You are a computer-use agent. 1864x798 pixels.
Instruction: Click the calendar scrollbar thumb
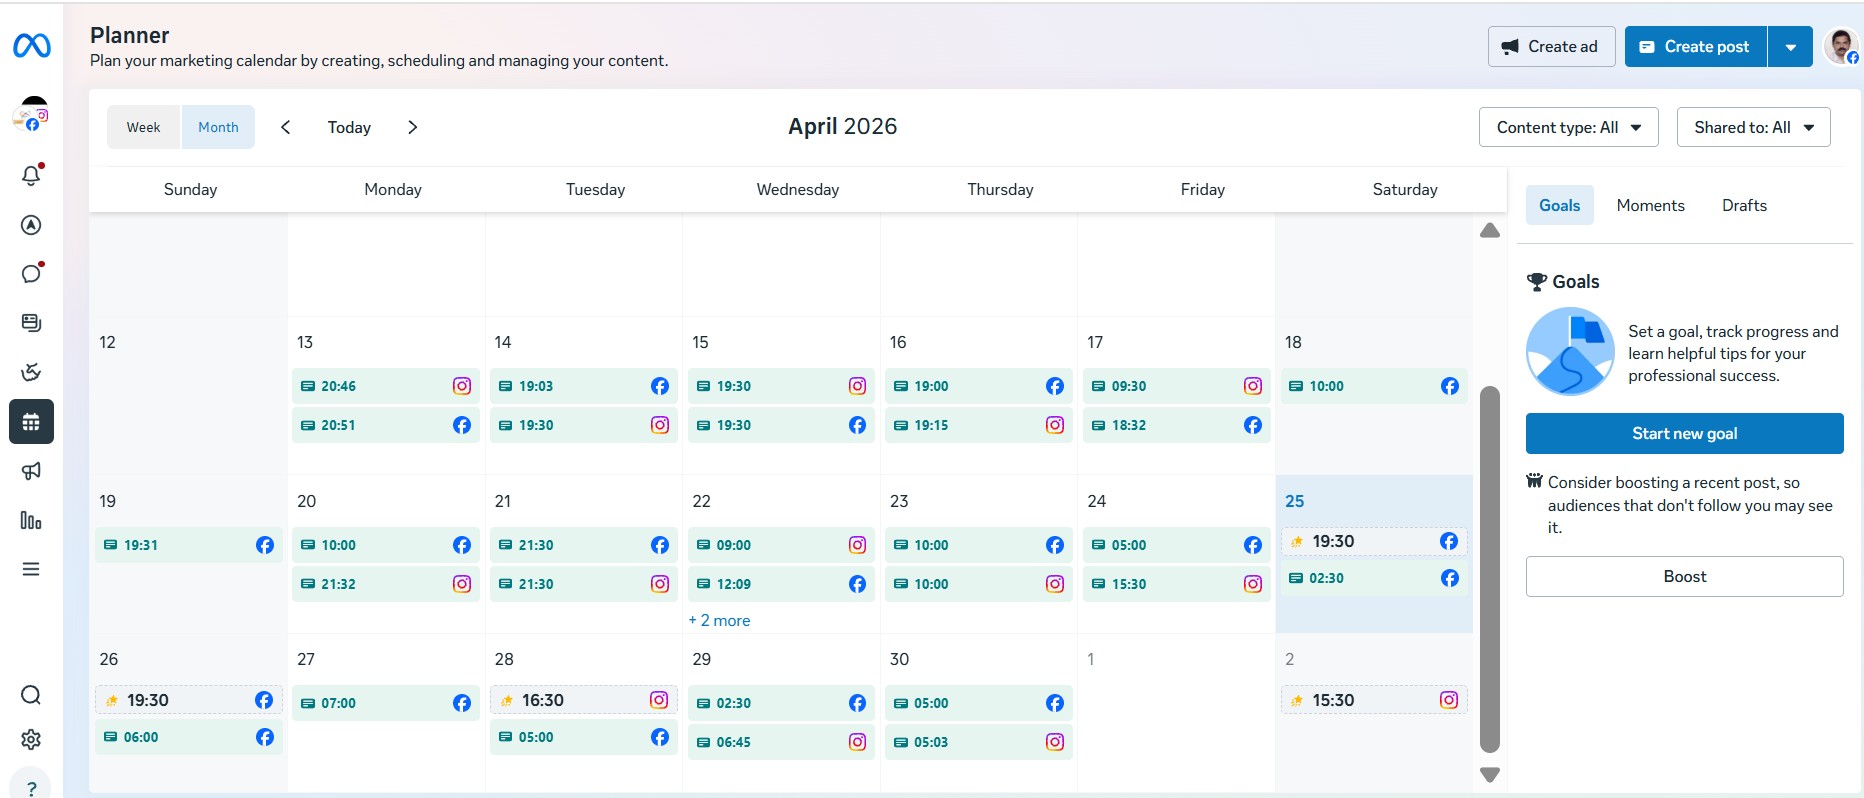tap(1490, 568)
